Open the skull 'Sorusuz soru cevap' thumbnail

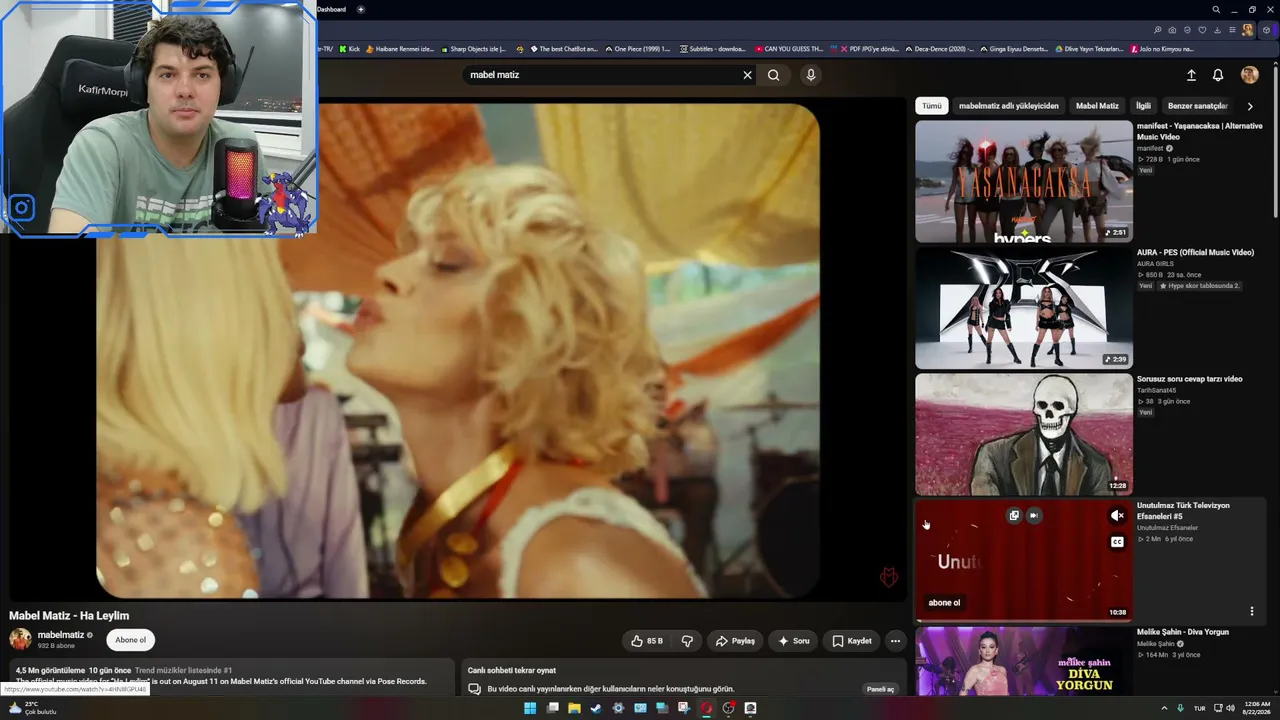pyautogui.click(x=1024, y=435)
